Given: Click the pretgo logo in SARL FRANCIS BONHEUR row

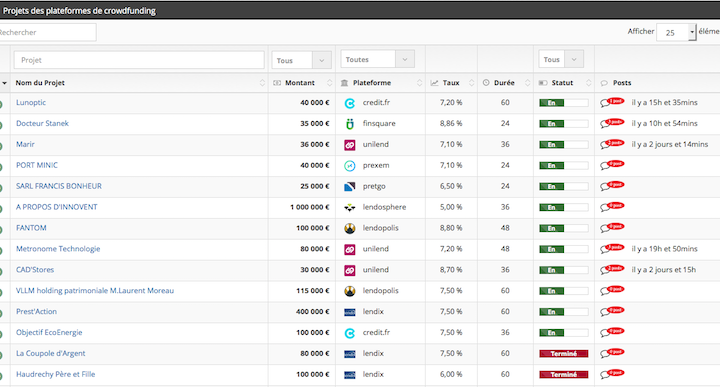Looking at the screenshot, I should point(349,187).
